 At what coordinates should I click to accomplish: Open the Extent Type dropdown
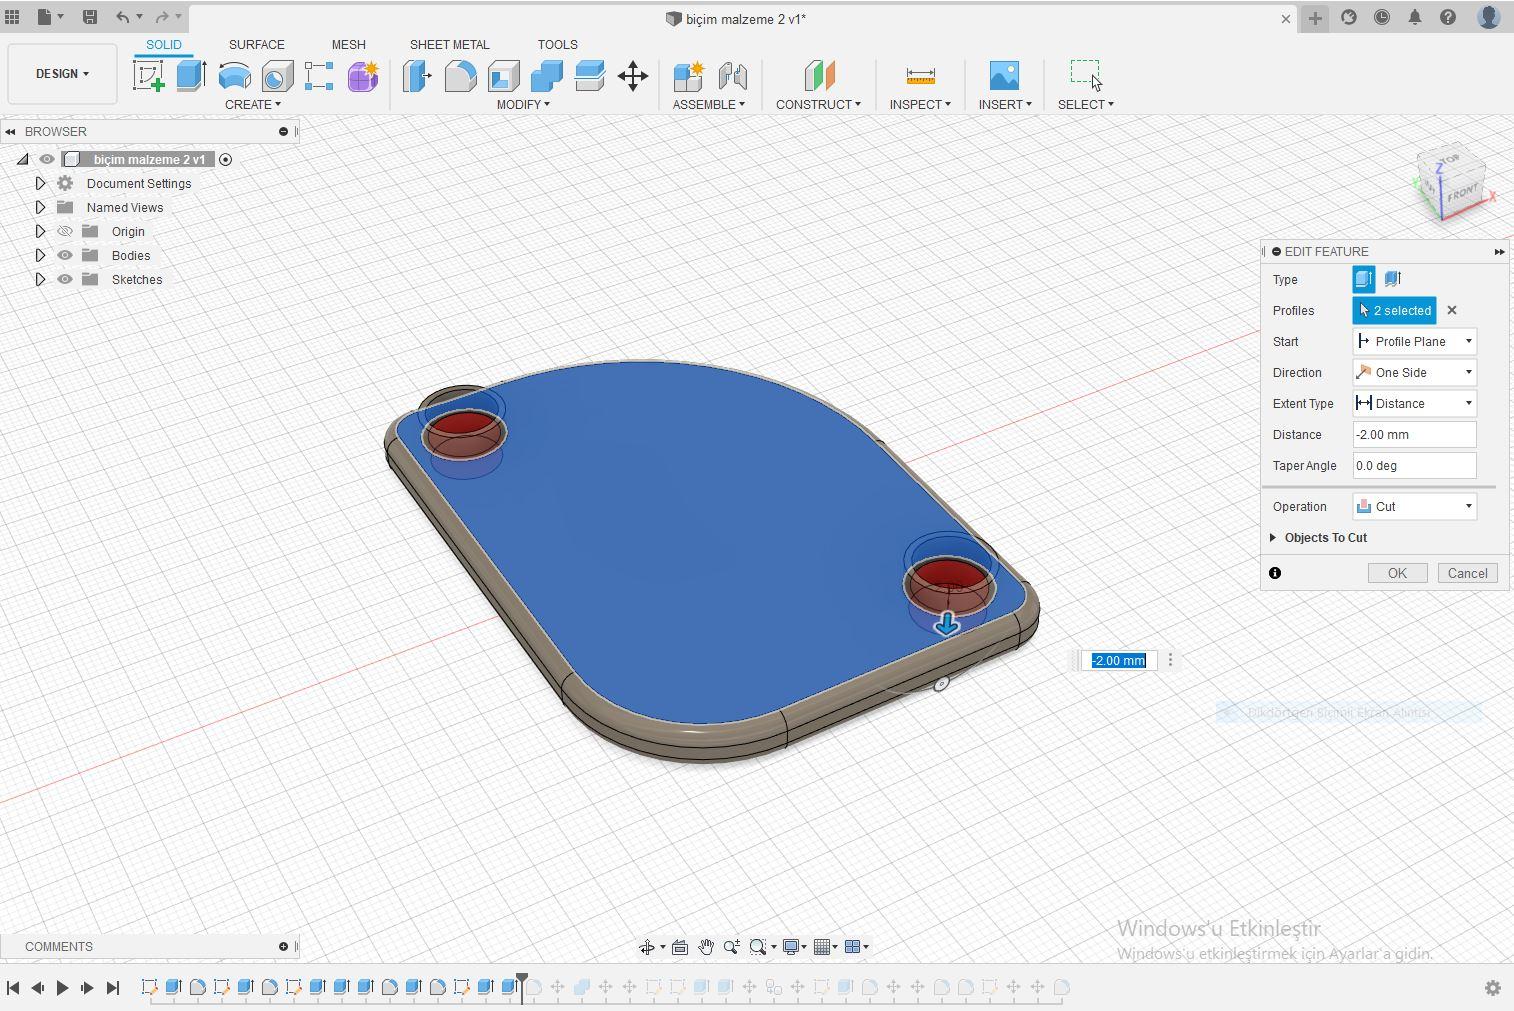[x=1414, y=404]
